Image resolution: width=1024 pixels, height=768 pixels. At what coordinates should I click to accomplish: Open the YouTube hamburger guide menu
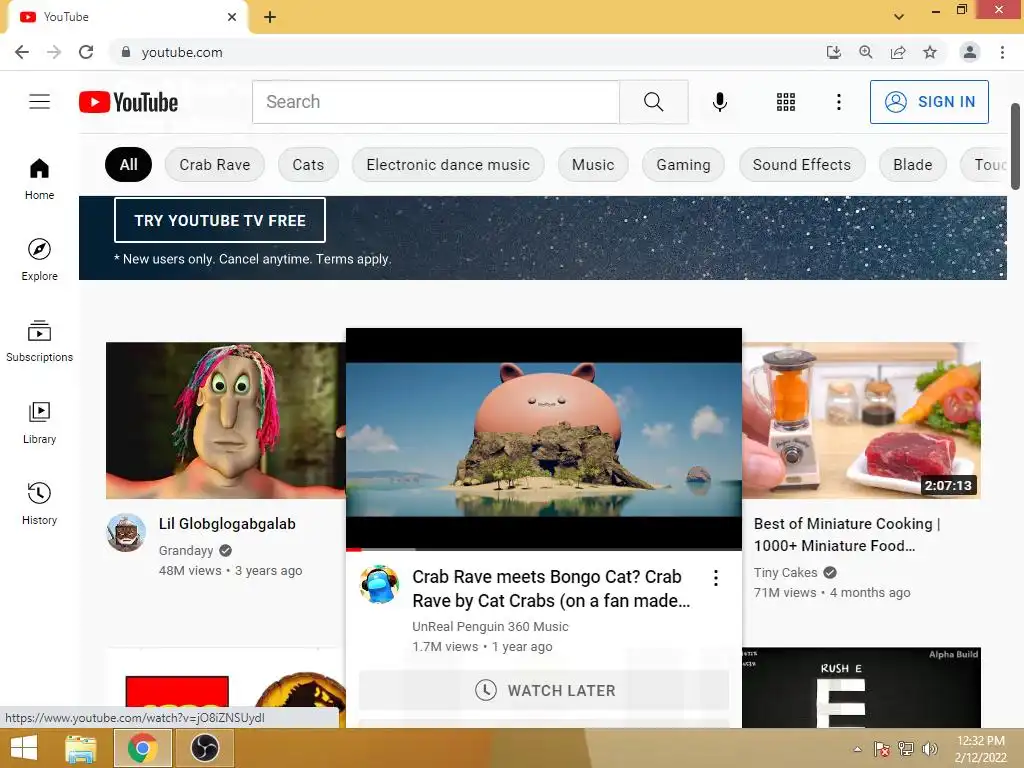coord(39,102)
